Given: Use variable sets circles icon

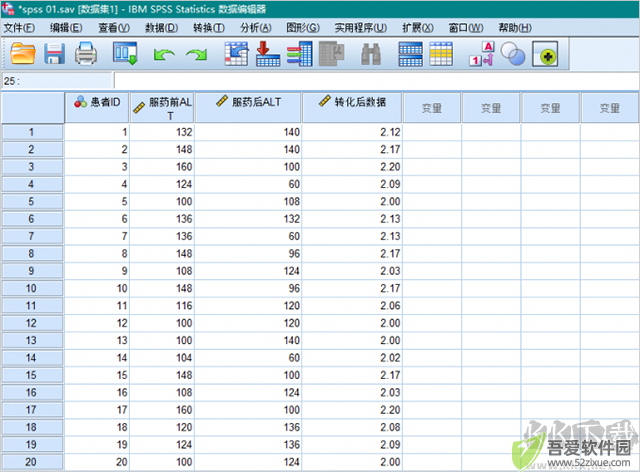Looking at the screenshot, I should 513,54.
